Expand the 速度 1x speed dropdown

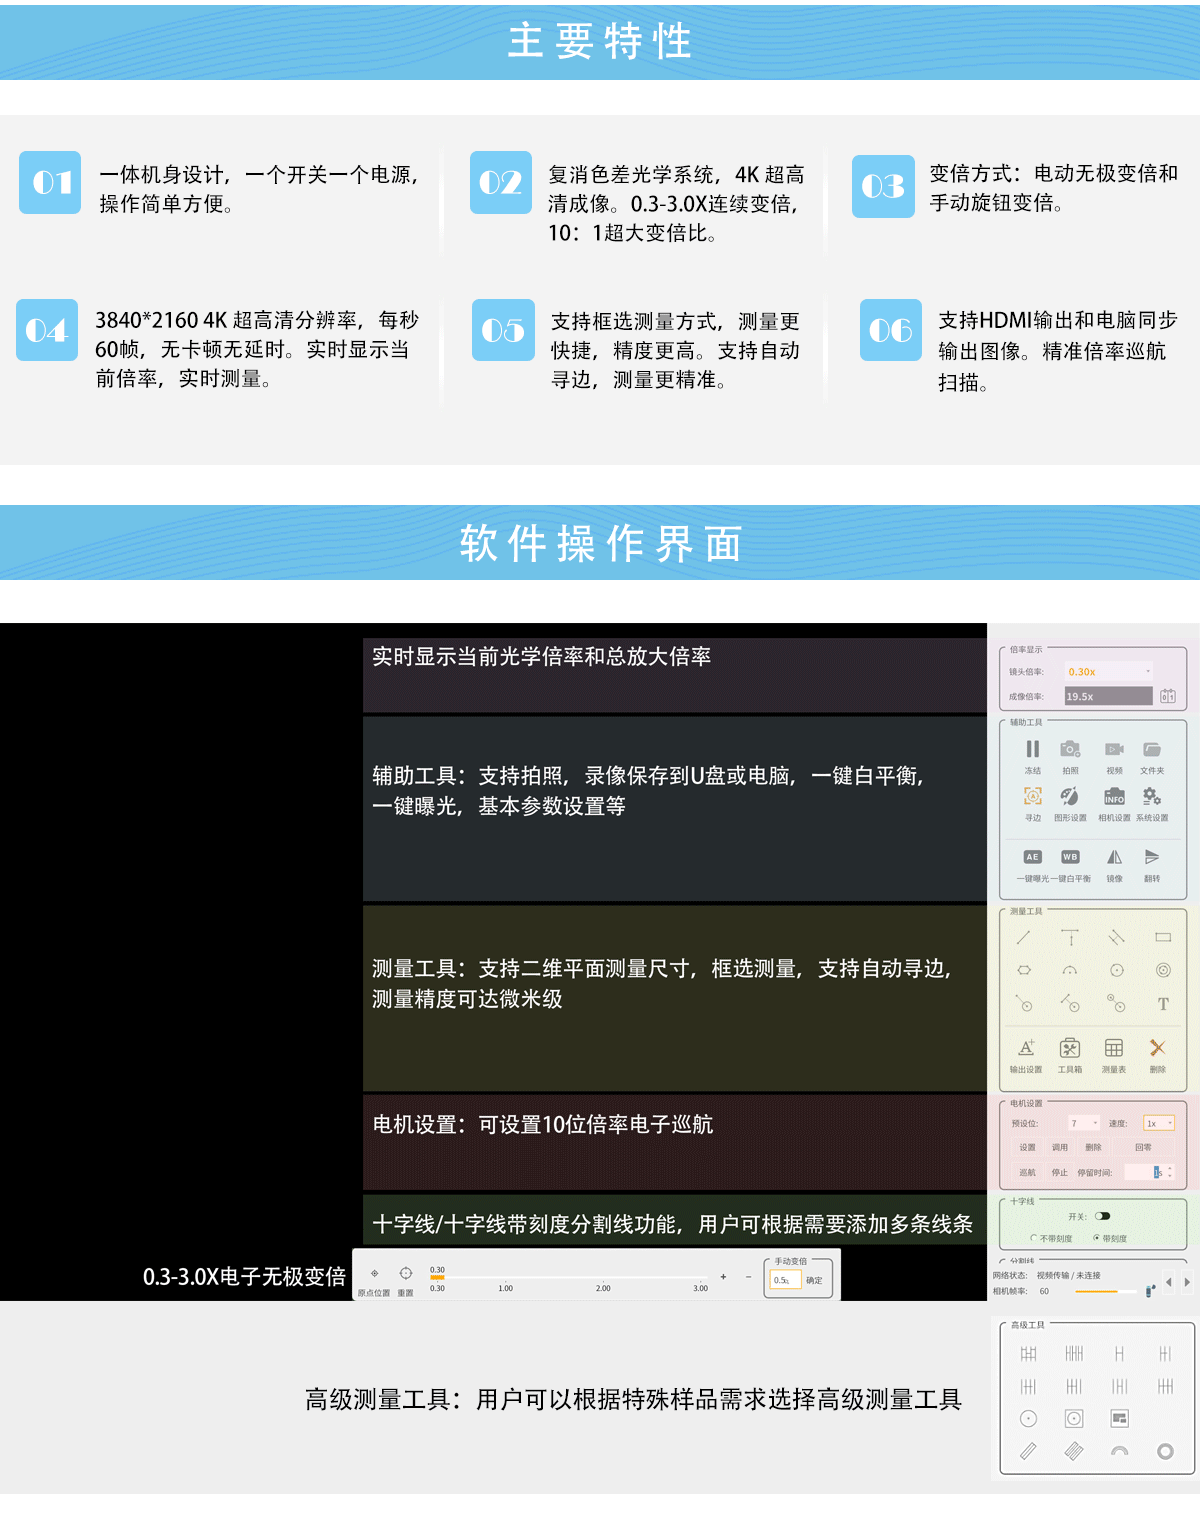coord(1159,1123)
